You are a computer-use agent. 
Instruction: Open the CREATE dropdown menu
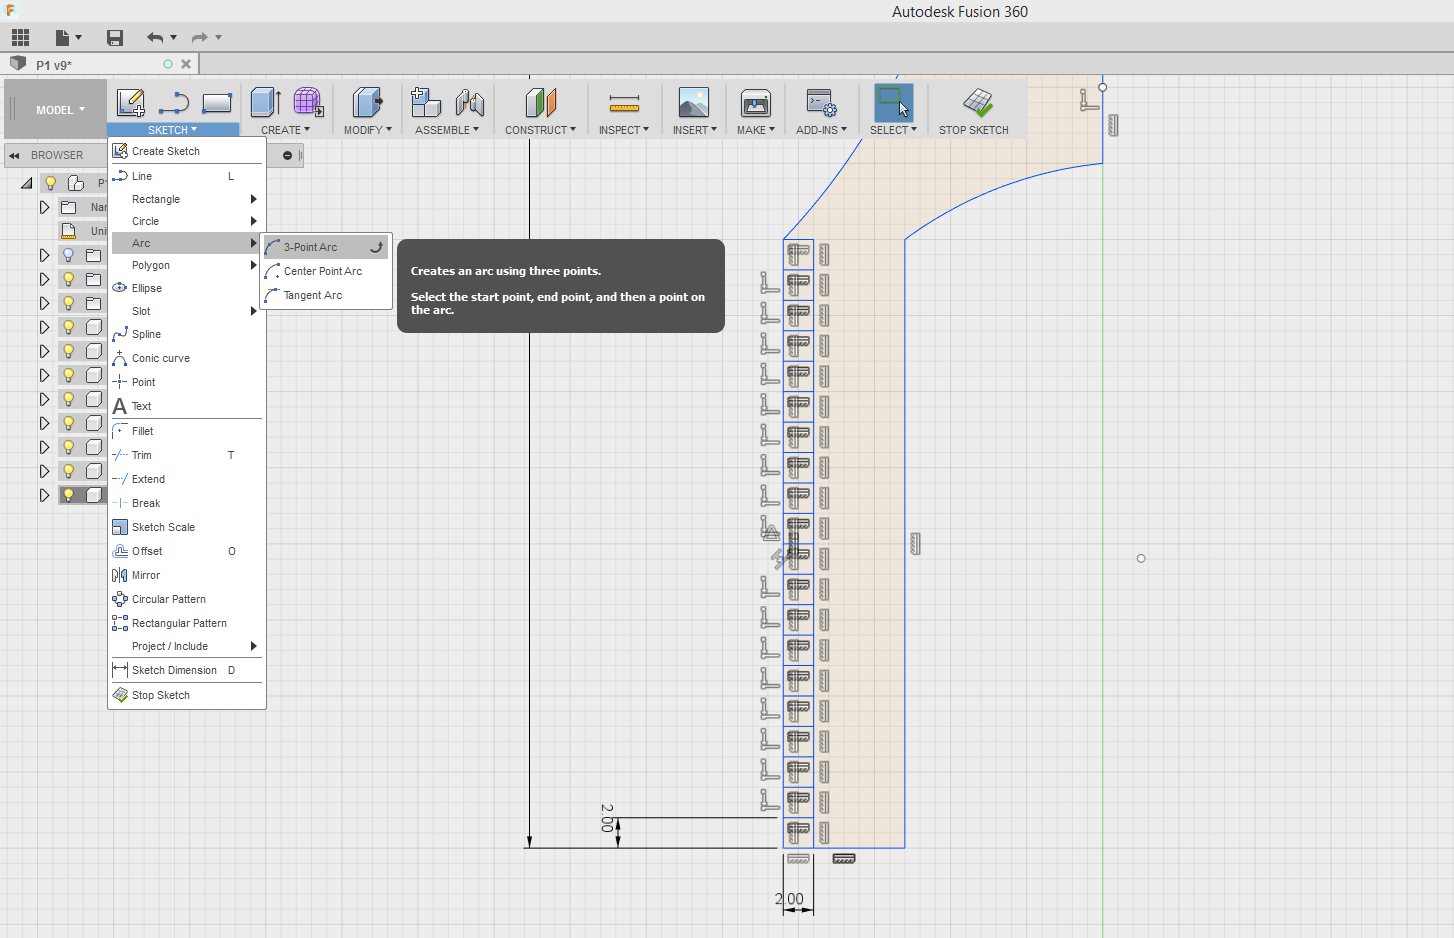point(285,130)
